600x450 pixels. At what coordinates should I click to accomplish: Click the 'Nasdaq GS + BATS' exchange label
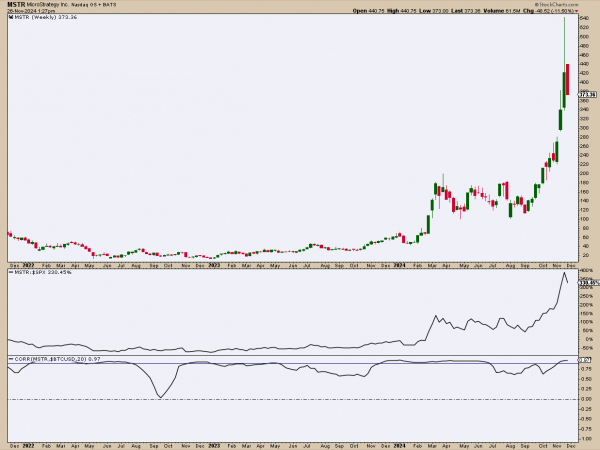[x=93, y=5]
